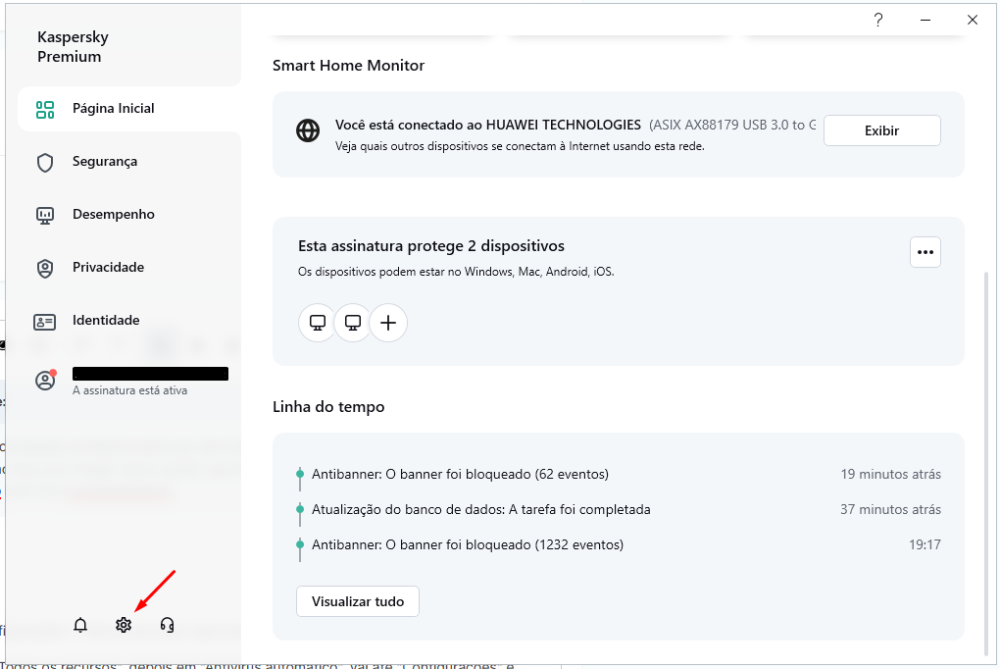Viewport: 1000px width, 669px height.
Task: Open the support headset icon
Action: point(167,625)
